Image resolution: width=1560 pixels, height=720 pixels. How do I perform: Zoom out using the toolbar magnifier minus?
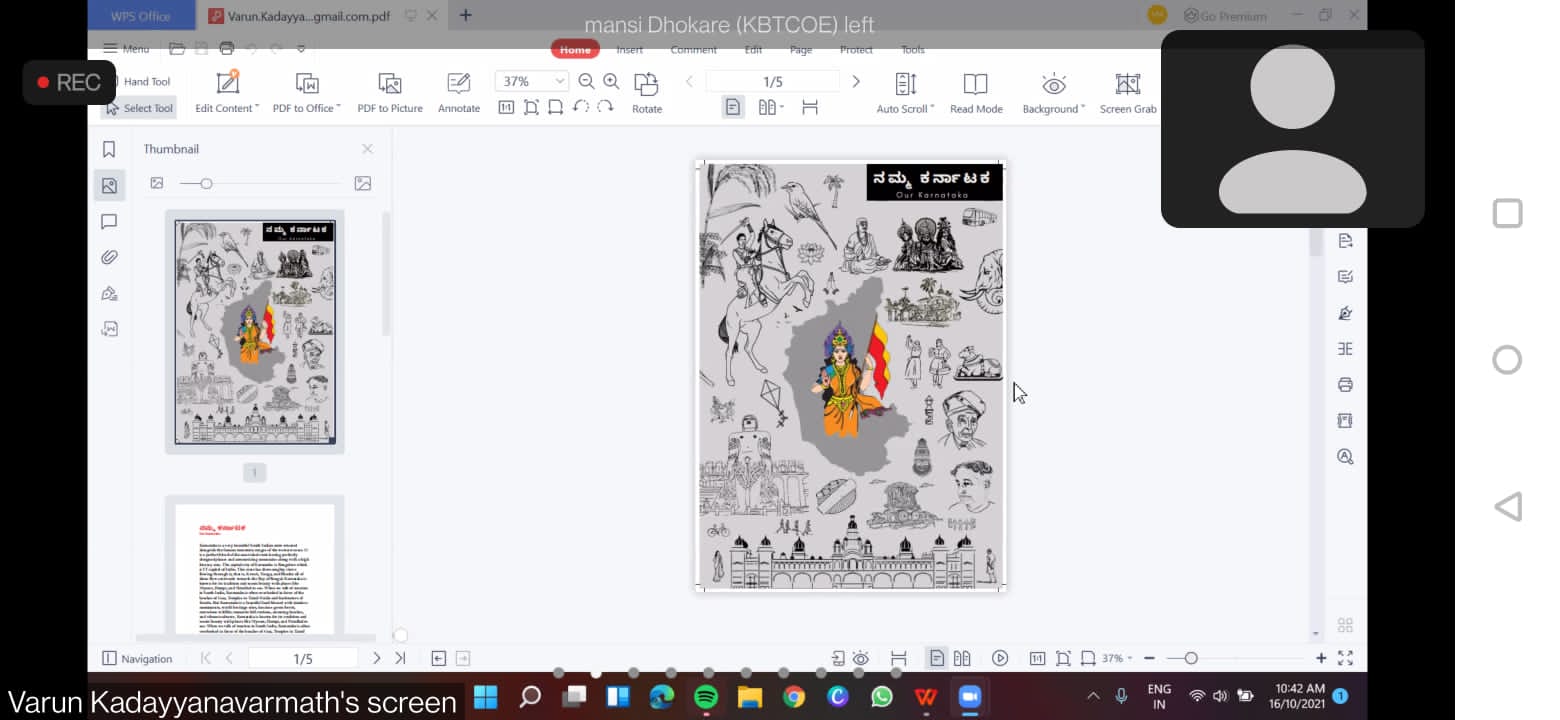[x=587, y=81]
